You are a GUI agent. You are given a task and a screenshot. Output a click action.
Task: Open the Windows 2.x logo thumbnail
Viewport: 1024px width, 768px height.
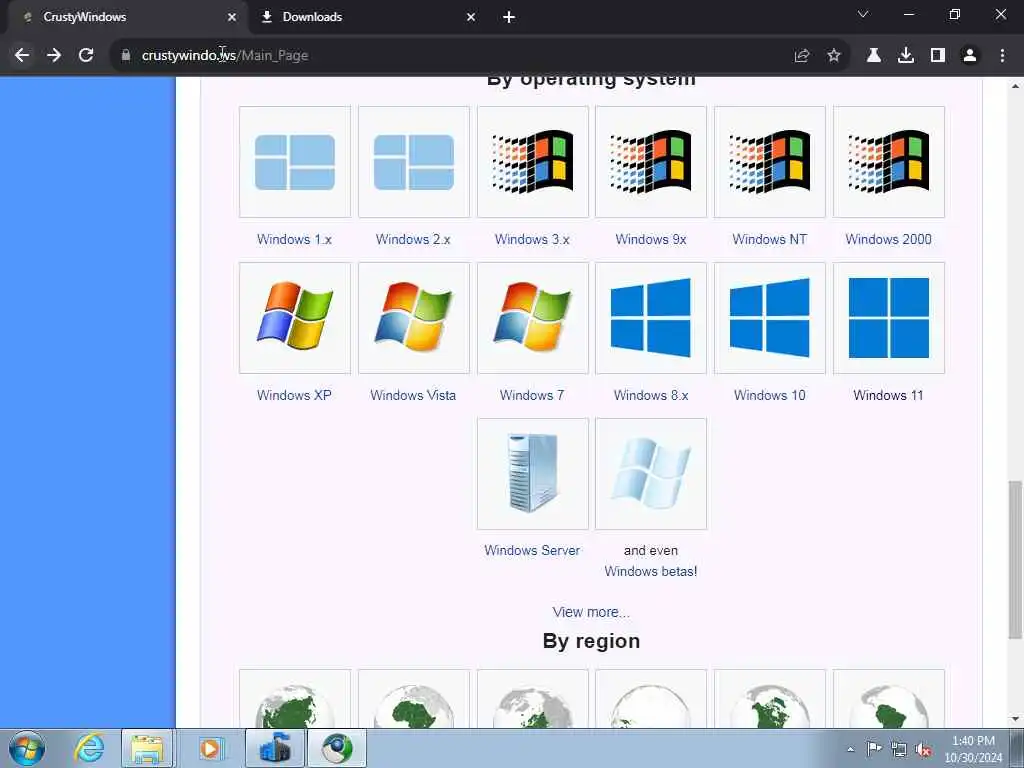click(x=413, y=162)
